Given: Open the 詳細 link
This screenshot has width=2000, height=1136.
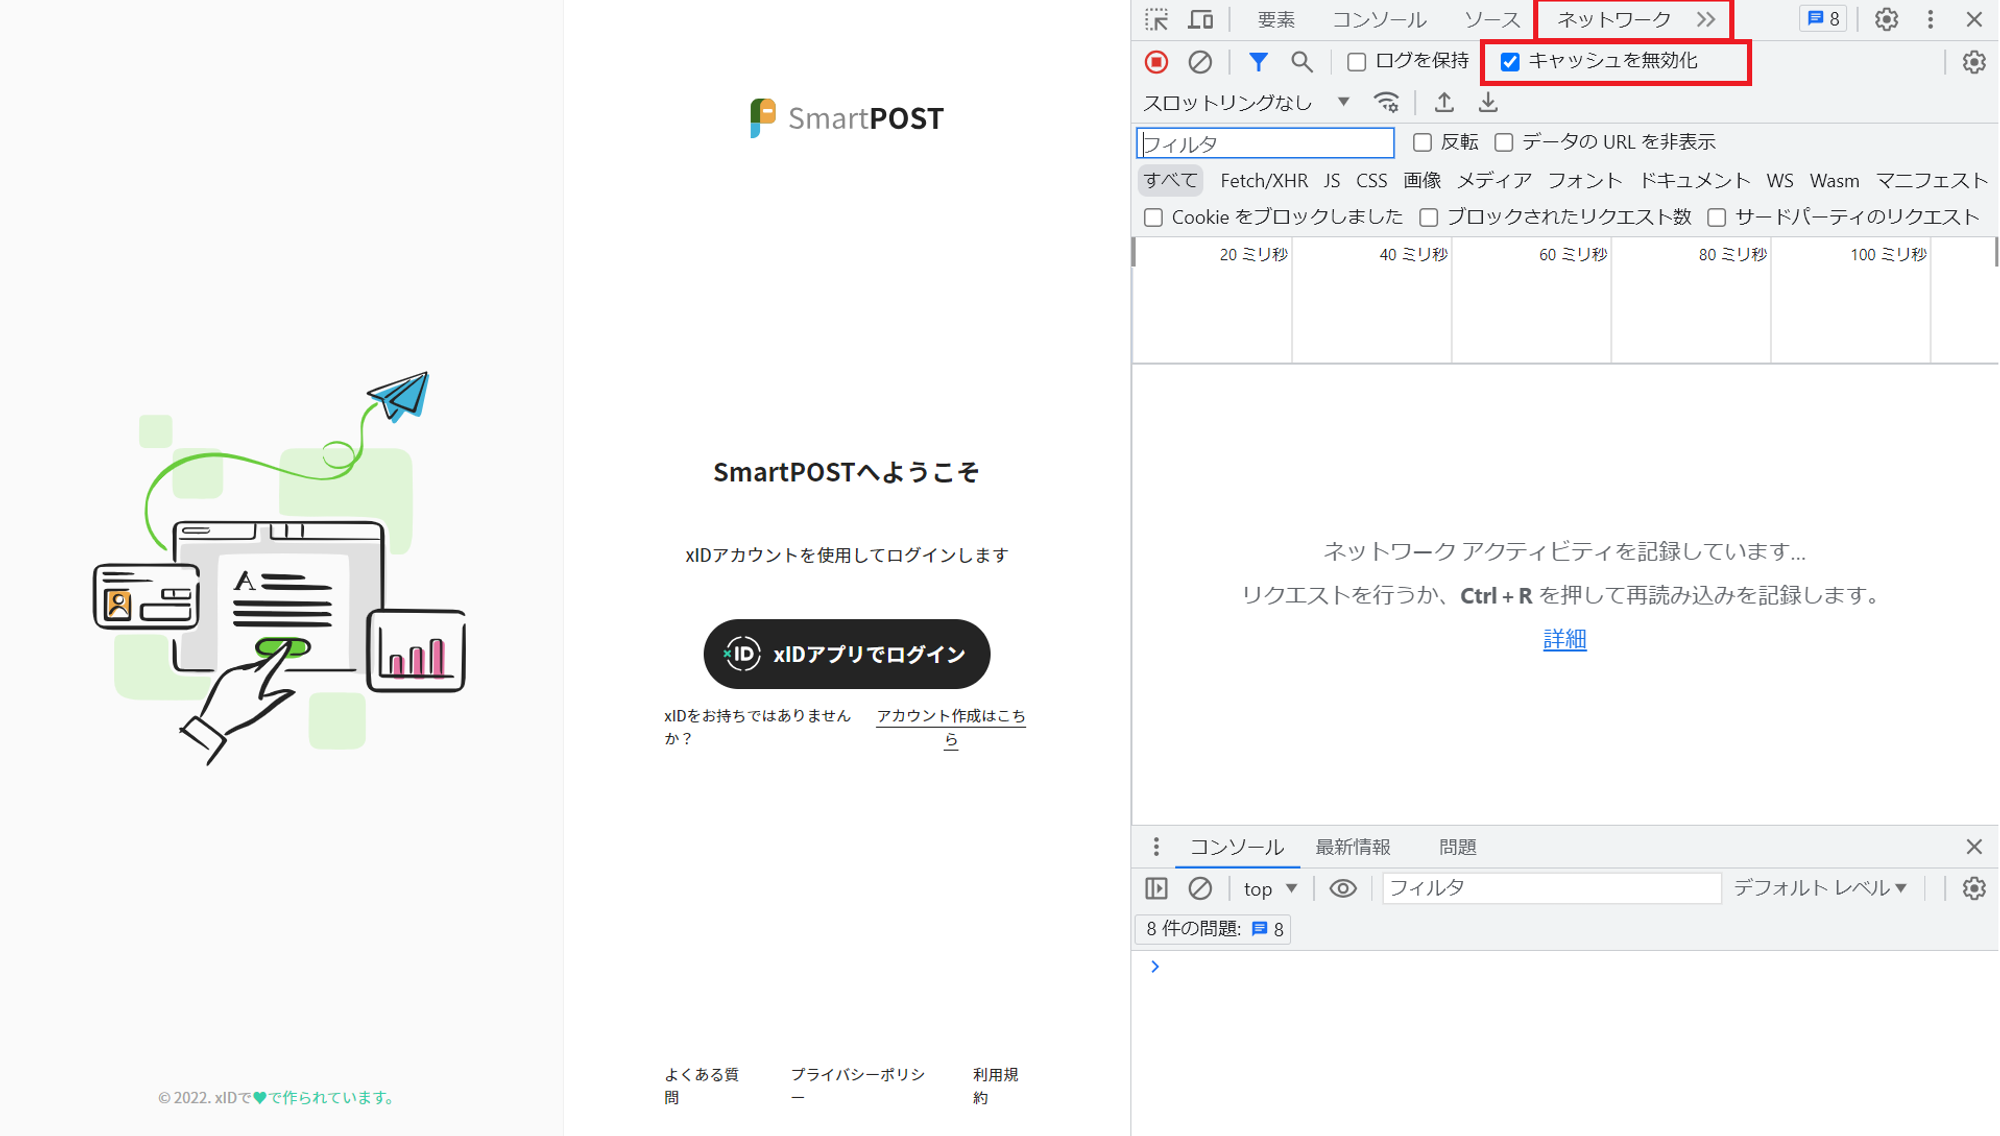Looking at the screenshot, I should (x=1564, y=639).
